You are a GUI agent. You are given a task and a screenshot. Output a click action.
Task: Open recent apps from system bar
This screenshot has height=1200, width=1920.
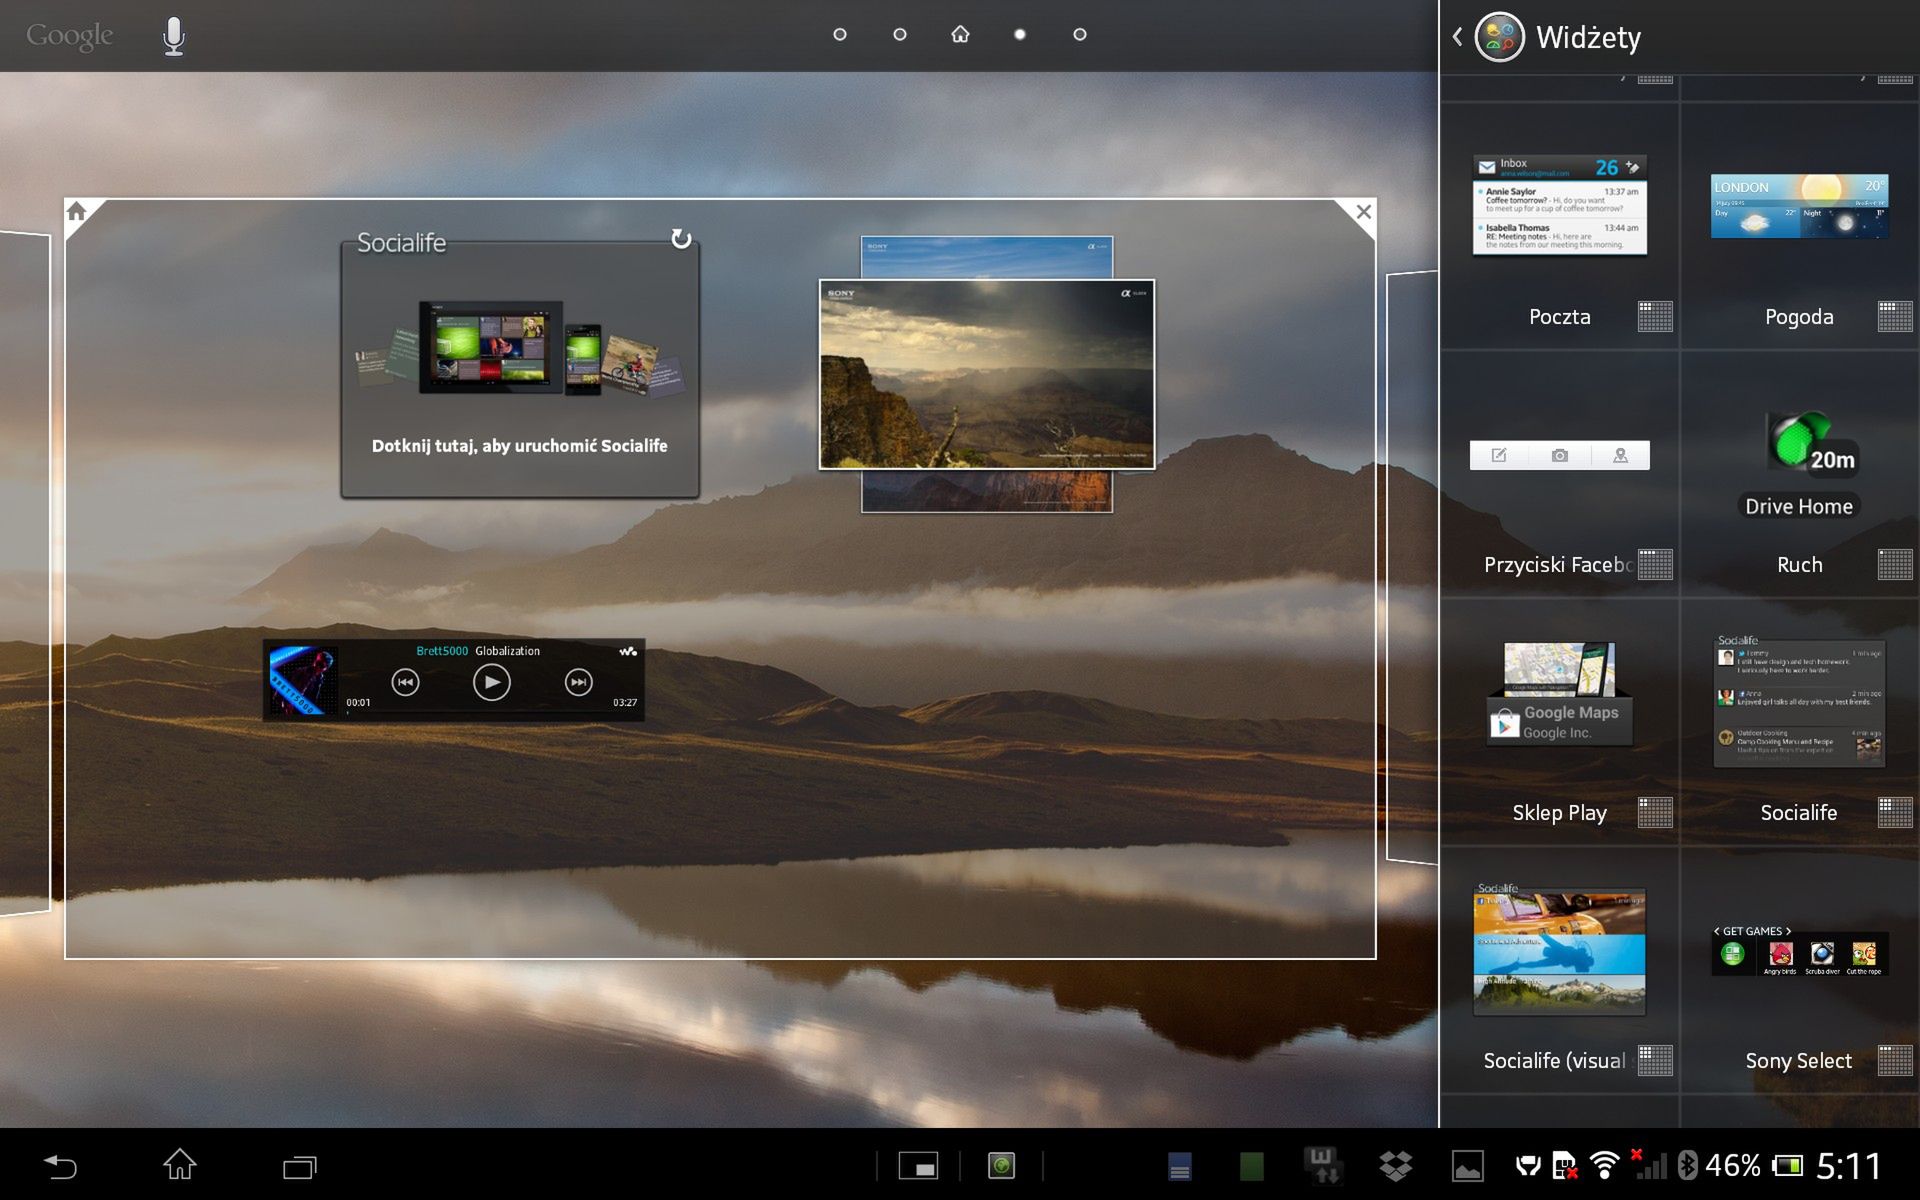tap(299, 1166)
